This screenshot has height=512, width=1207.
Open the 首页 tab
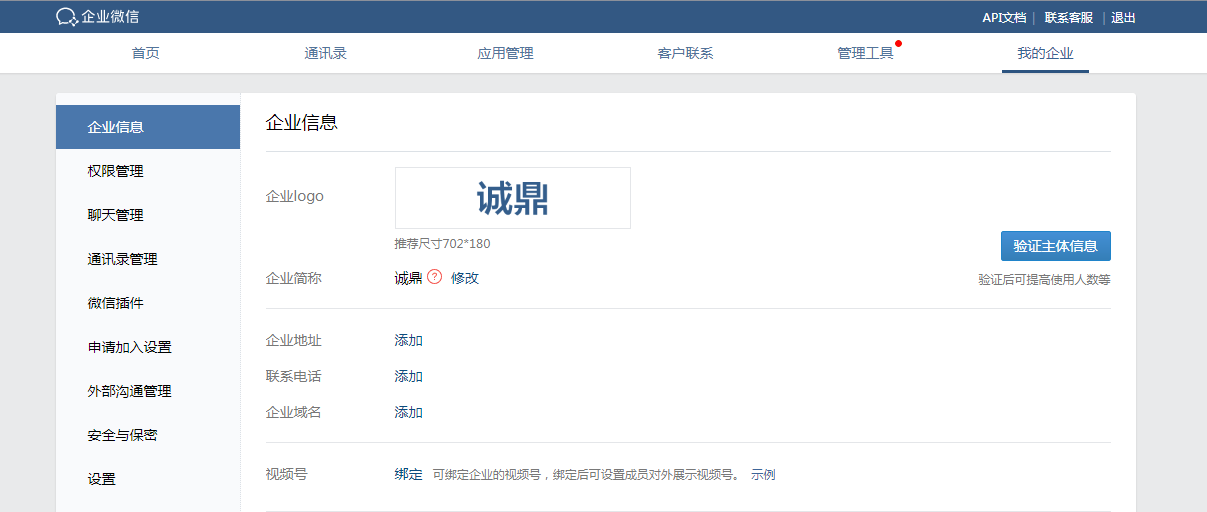tap(146, 53)
